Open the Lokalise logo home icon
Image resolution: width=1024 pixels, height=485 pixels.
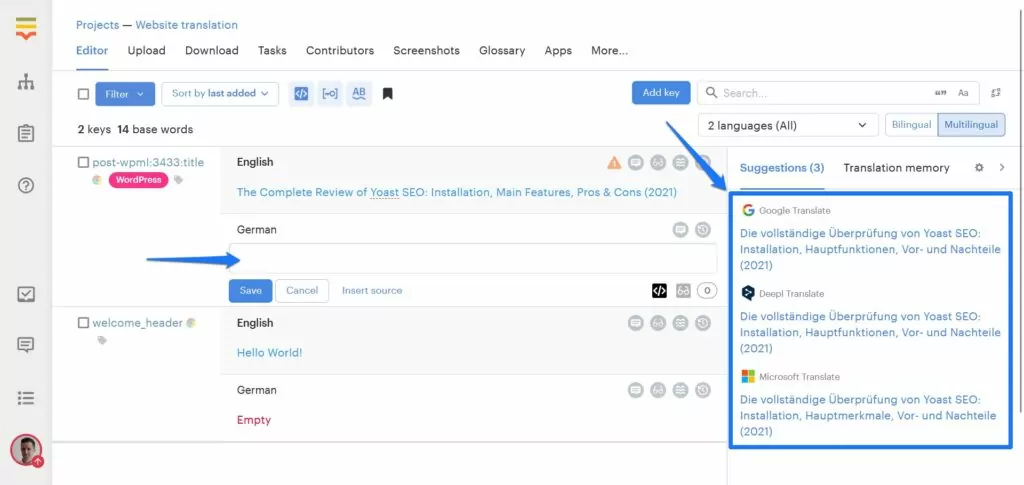(26, 29)
